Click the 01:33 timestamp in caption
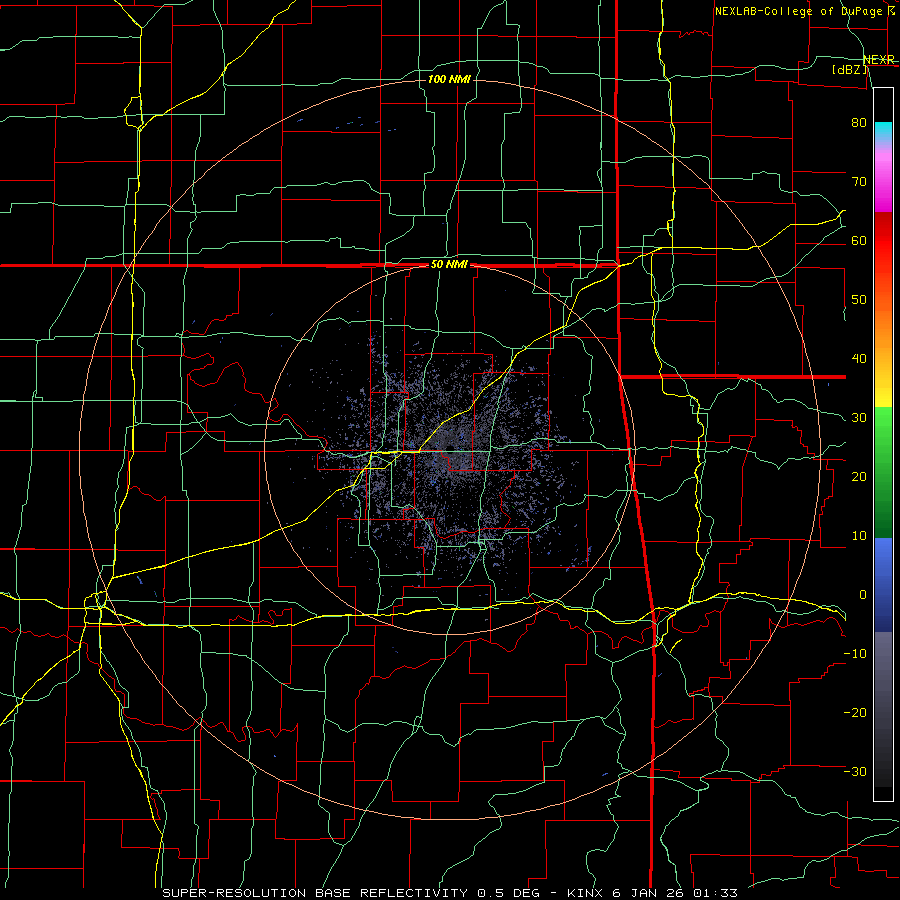This screenshot has height=900, width=900. (x=714, y=893)
